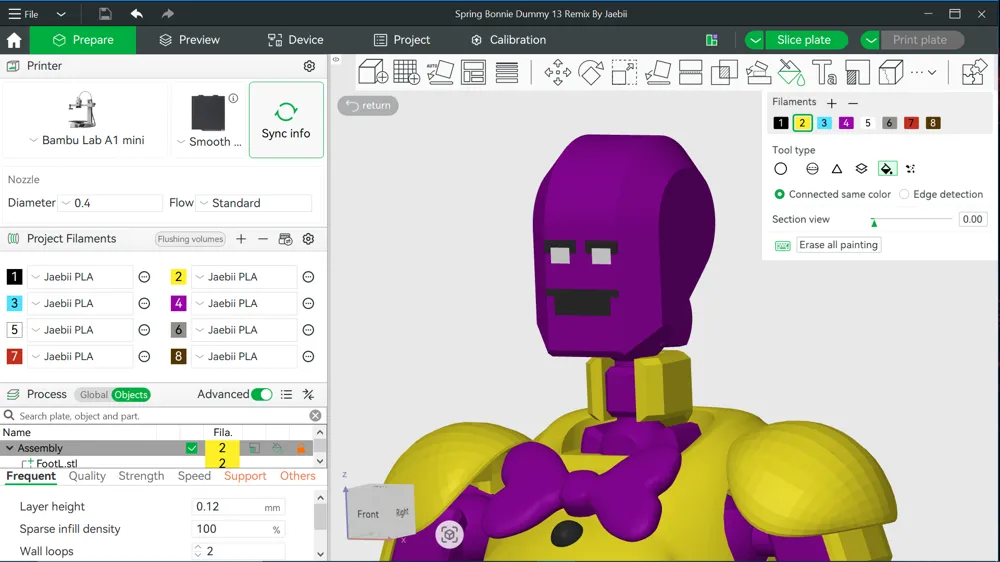The height and width of the screenshot is (562, 1000).
Task: Open the Slice plate dropdown arrow
Action: pyautogui.click(x=754, y=40)
